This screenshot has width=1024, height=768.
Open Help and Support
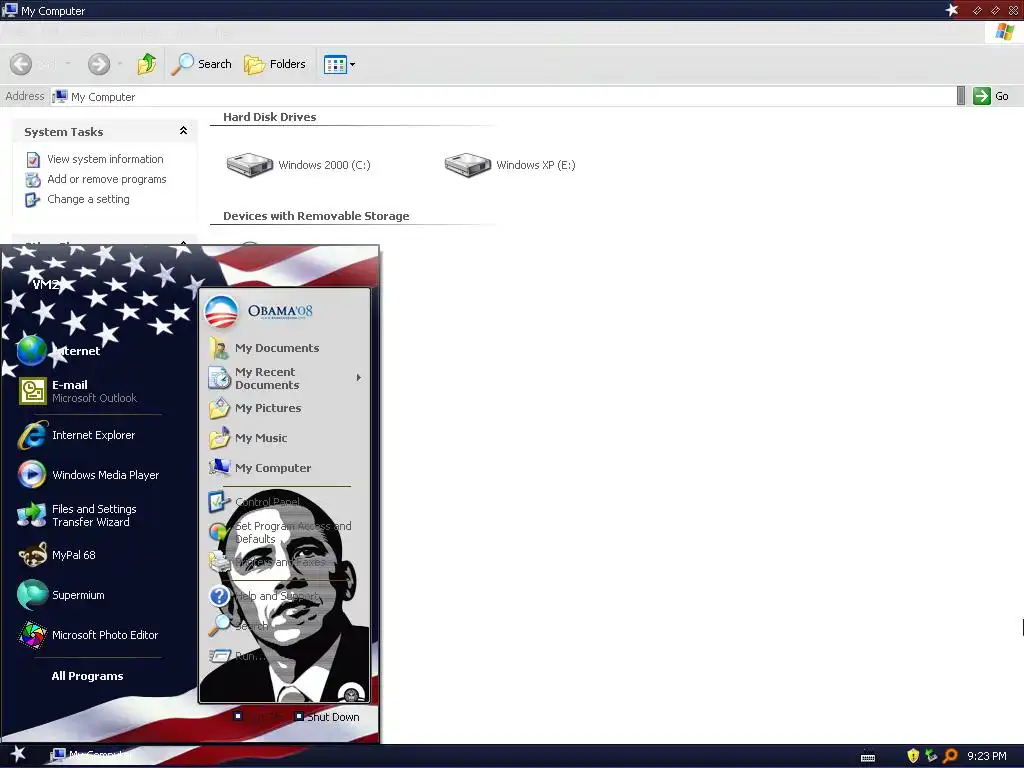click(x=264, y=596)
